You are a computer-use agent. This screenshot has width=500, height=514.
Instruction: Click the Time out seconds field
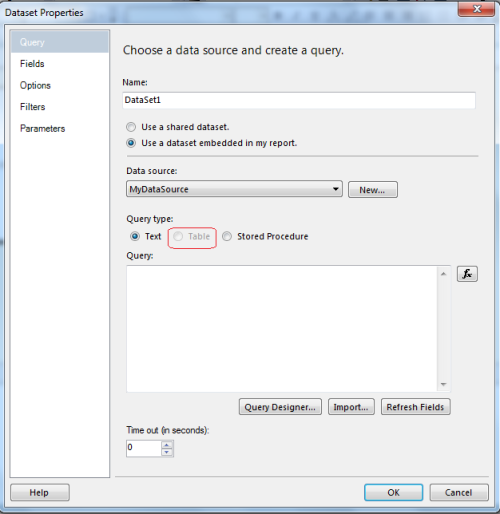coord(144,448)
